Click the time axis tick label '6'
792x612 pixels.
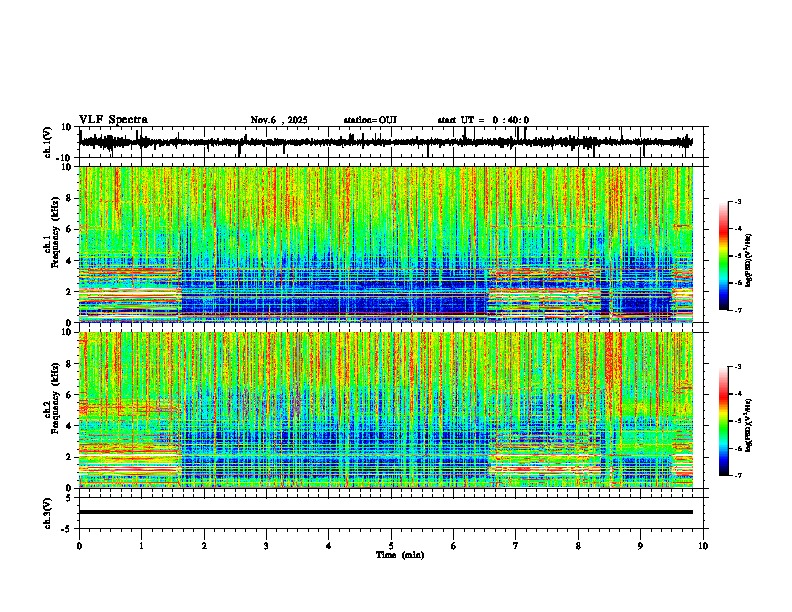(454, 546)
